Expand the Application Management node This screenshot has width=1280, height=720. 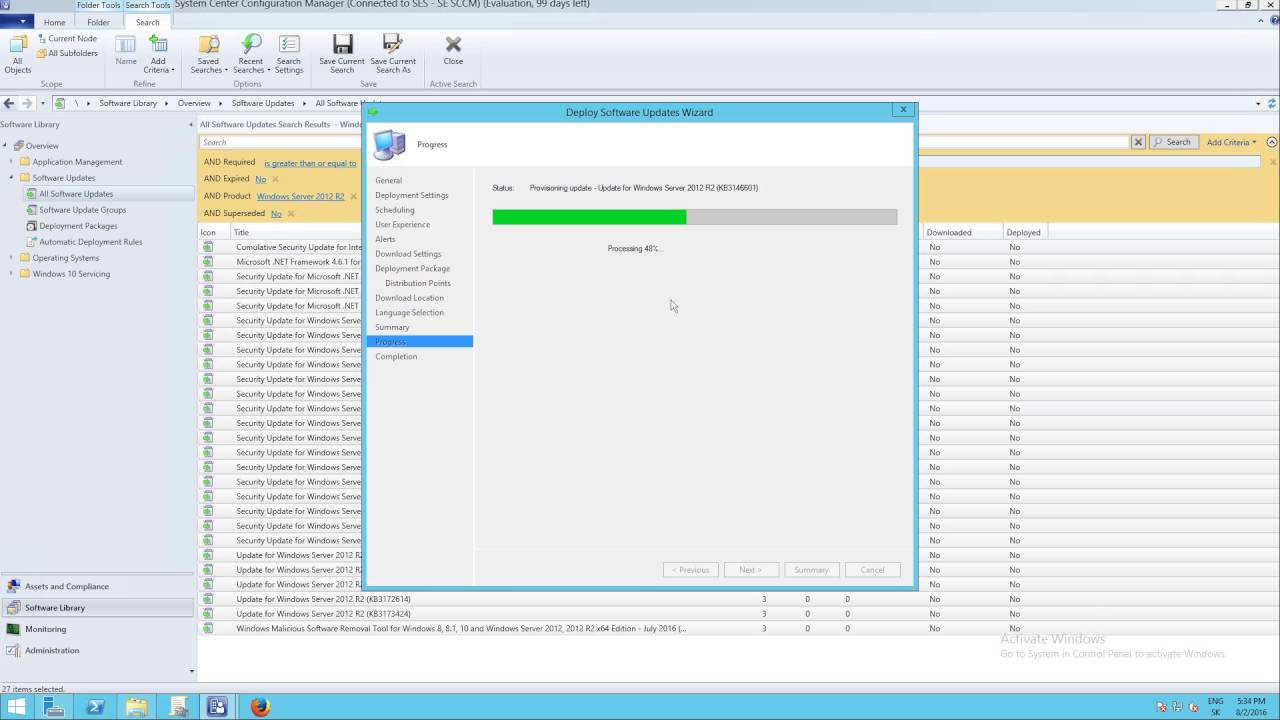(x=12, y=162)
